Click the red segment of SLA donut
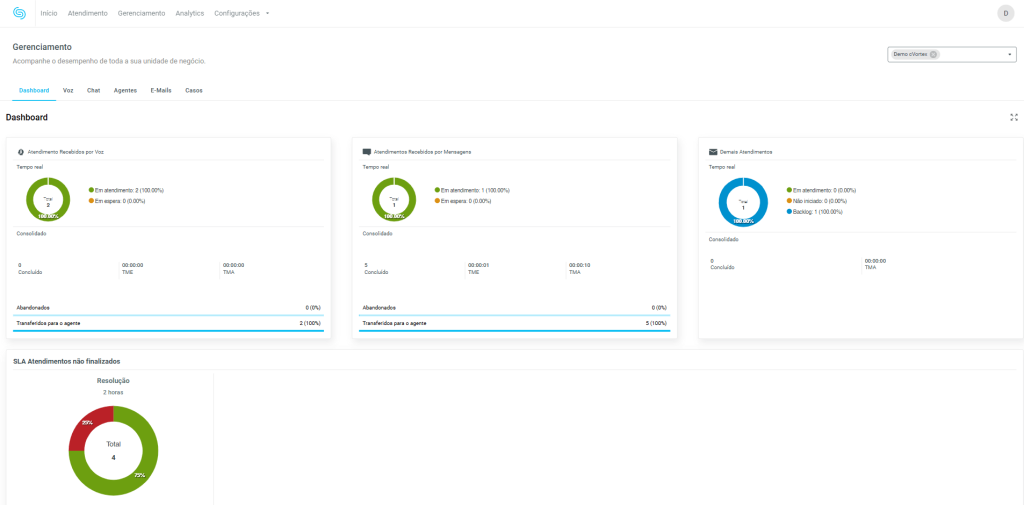Screen dimensions: 1024x505 pos(84,426)
